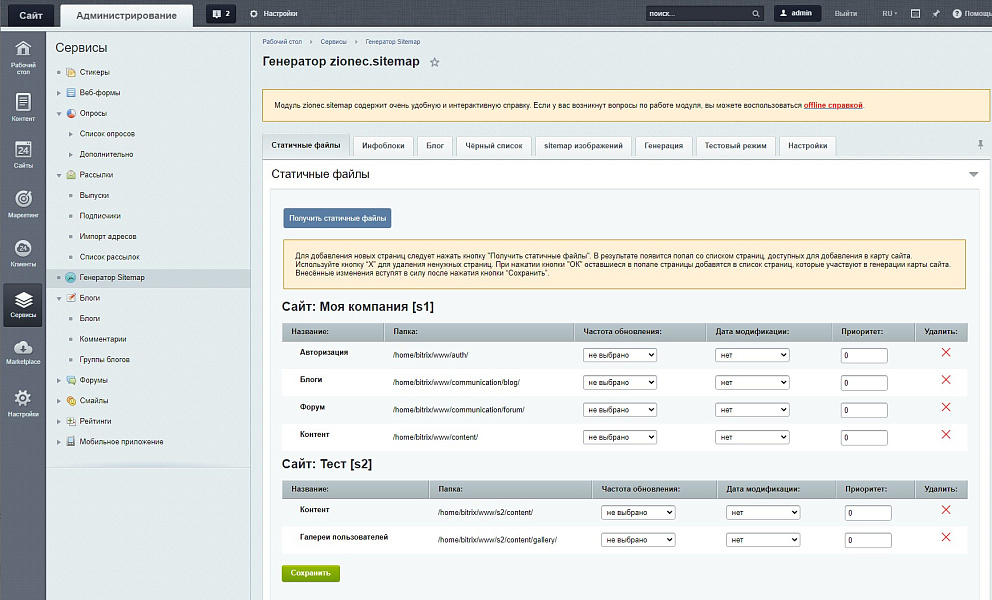Open the Настройки gear icon in sidebar
Image resolution: width=992 pixels, height=600 pixels.
pyautogui.click(x=23, y=403)
